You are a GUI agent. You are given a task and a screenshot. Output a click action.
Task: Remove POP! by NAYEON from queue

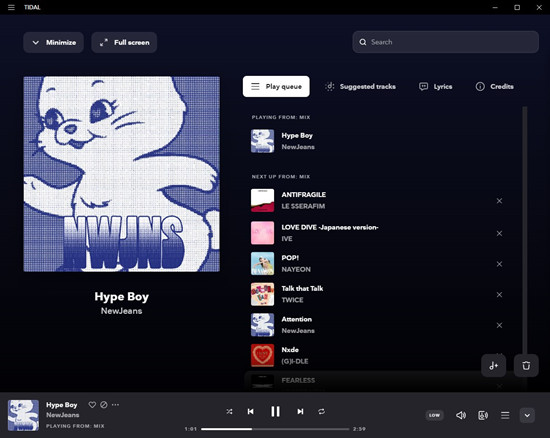click(499, 264)
